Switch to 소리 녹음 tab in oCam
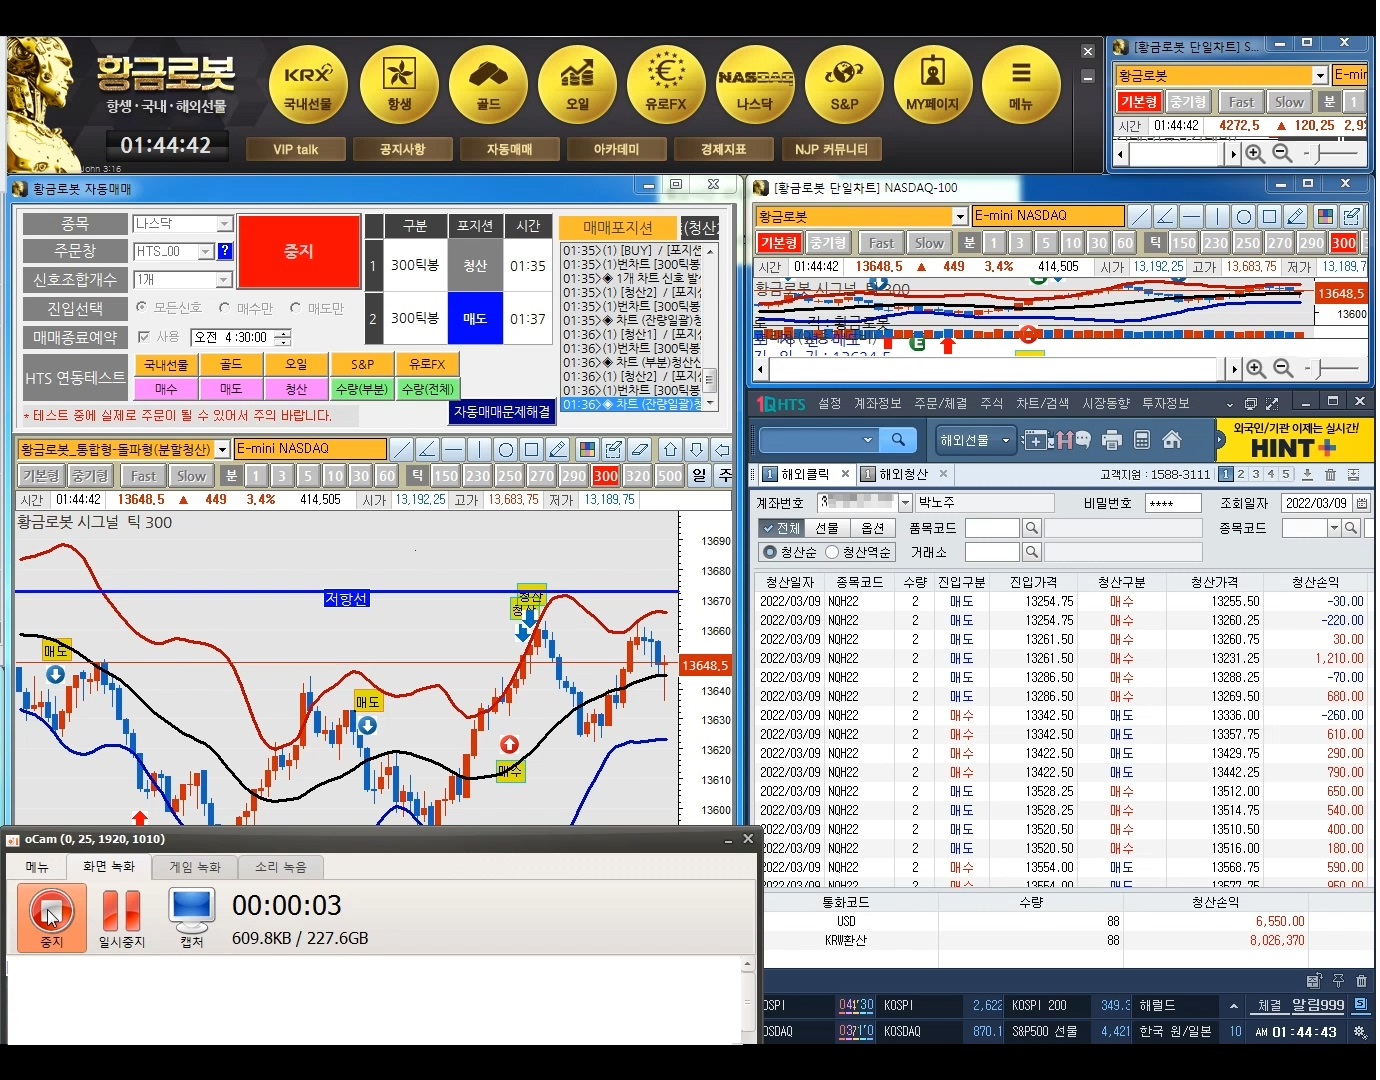This screenshot has height=1080, width=1380. [x=281, y=867]
